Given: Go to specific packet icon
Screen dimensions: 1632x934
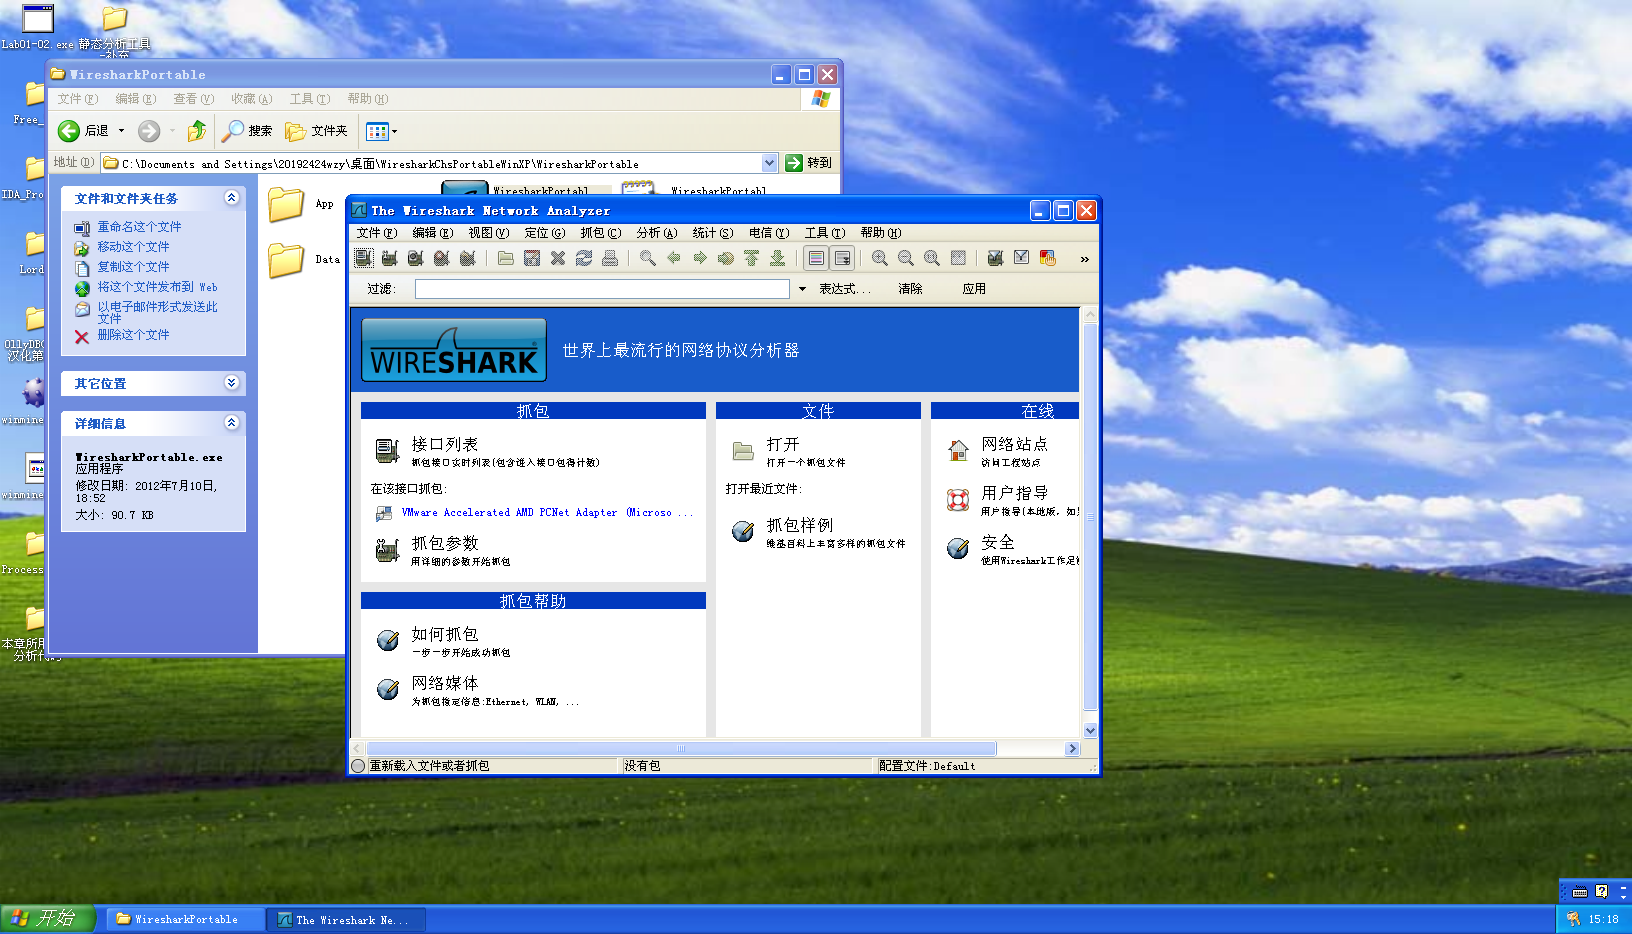Looking at the screenshot, I should pyautogui.click(x=726, y=258).
